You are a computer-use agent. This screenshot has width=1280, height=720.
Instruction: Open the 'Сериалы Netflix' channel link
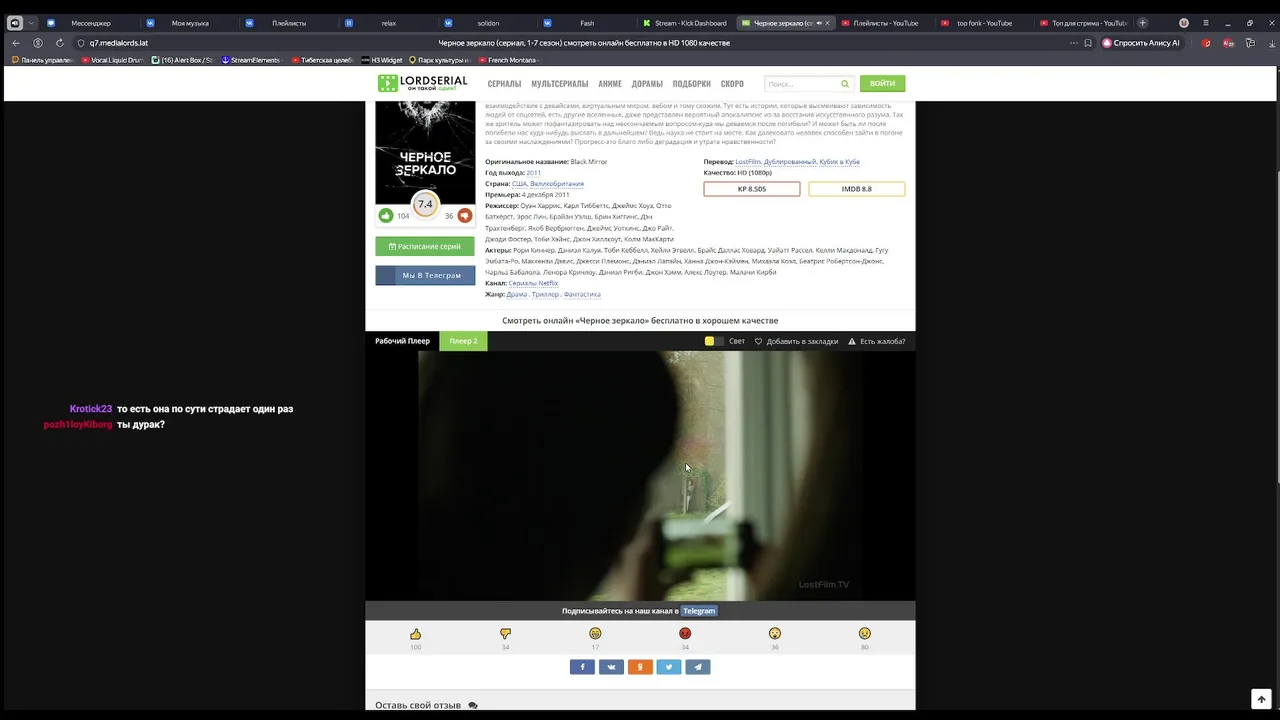click(x=533, y=283)
